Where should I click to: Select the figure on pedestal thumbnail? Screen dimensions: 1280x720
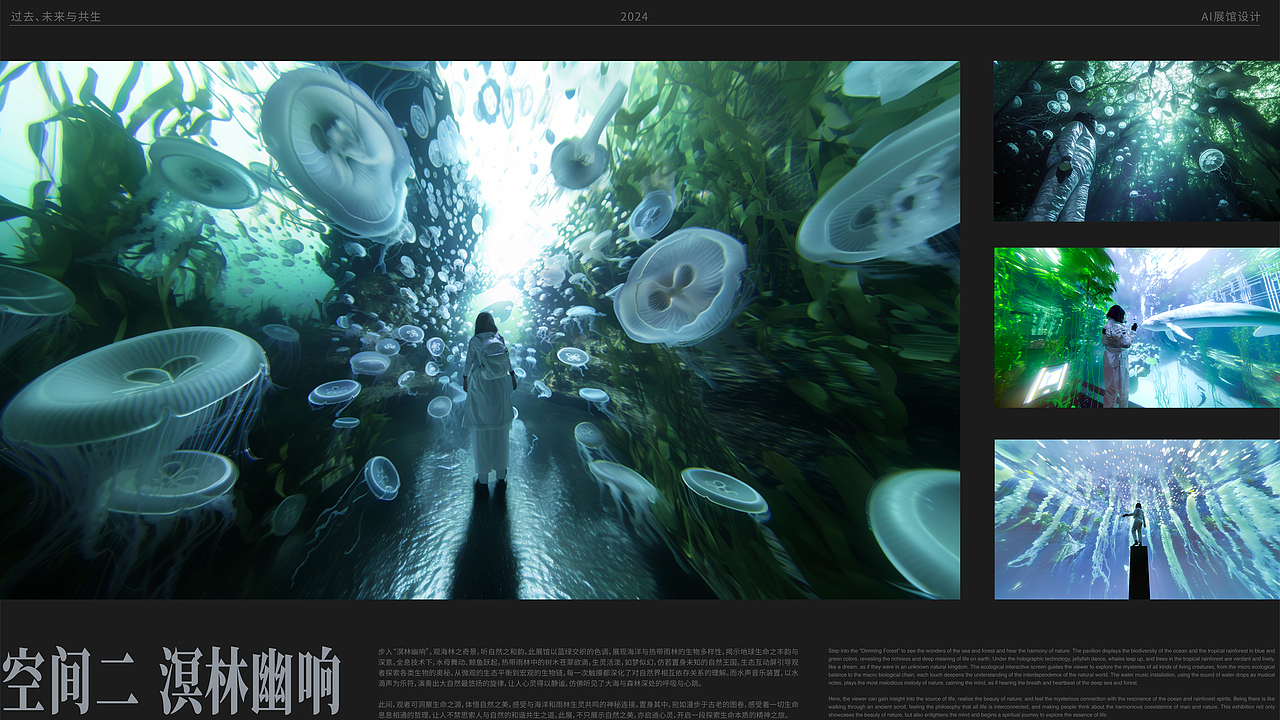pyautogui.click(x=1137, y=520)
